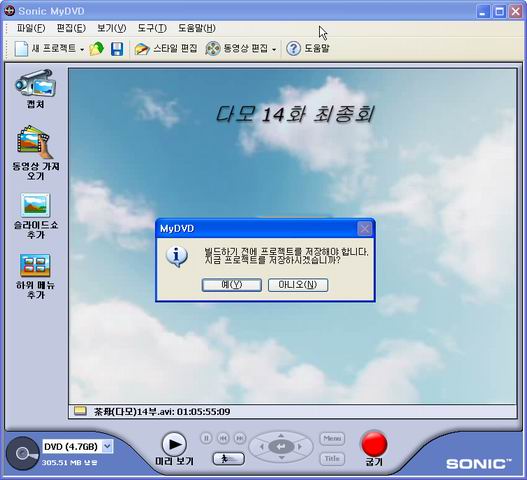Open the 편집(E) menu
Image resolution: width=527 pixels, height=480 pixels.
pyautogui.click(x=71, y=28)
